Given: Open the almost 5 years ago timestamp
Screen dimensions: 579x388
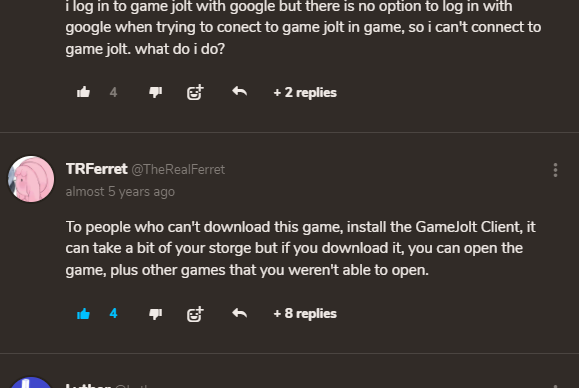Looking at the screenshot, I should (x=120, y=192).
